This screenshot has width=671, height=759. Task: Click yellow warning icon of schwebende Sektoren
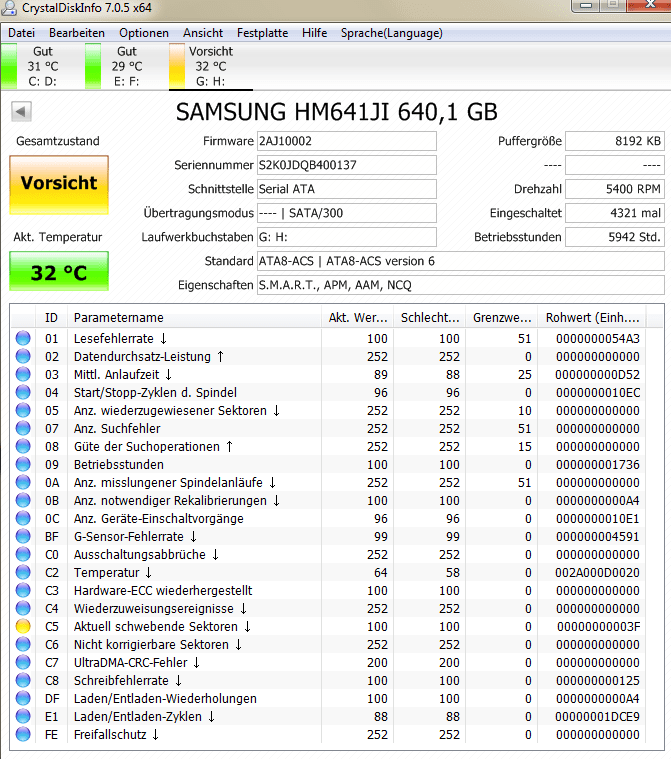point(23,626)
